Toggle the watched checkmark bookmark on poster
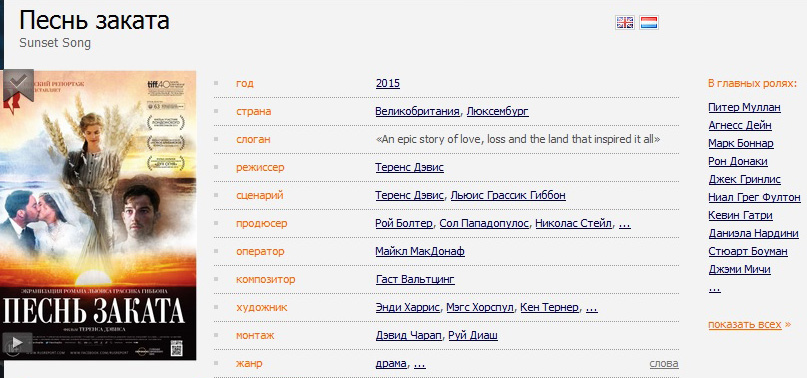The height and width of the screenshot is (378, 807). pos(19,84)
